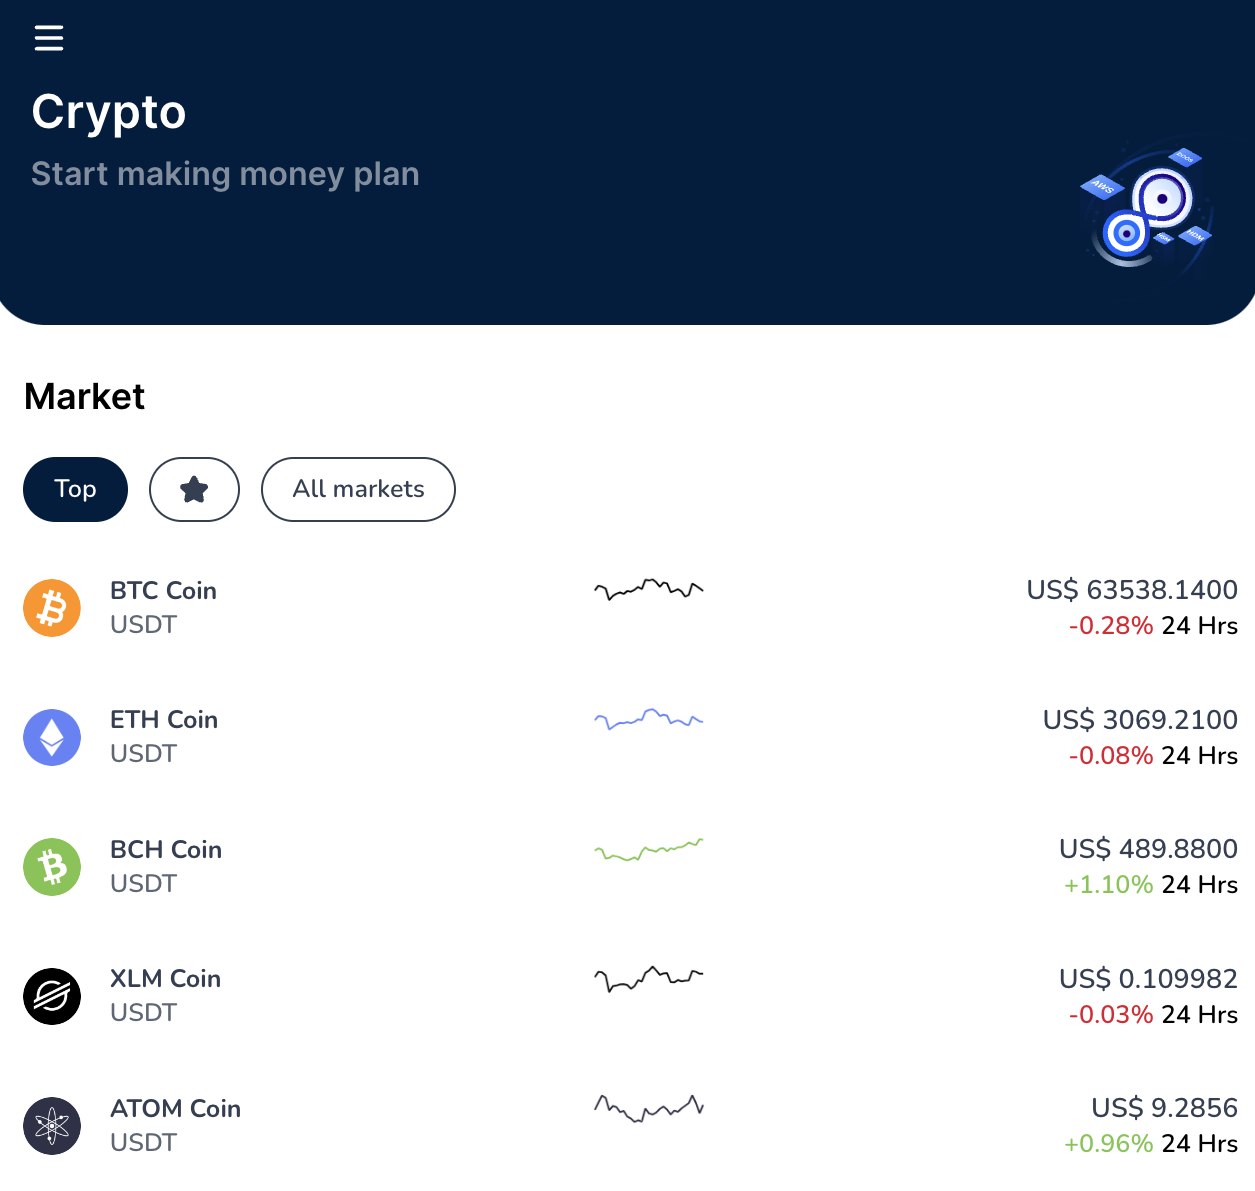Select the Top tab in Market section
The image size is (1255, 1191).
(x=75, y=489)
